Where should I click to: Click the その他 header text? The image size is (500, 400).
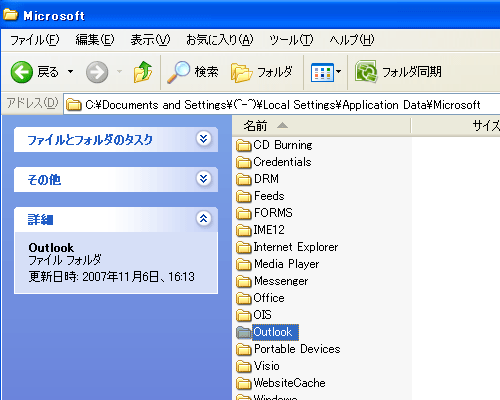[x=44, y=180]
